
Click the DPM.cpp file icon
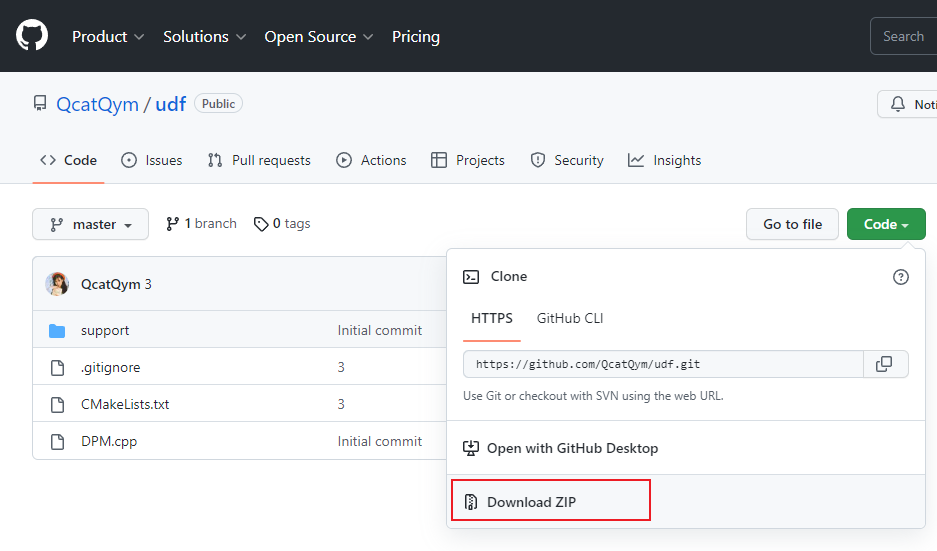coord(57,441)
